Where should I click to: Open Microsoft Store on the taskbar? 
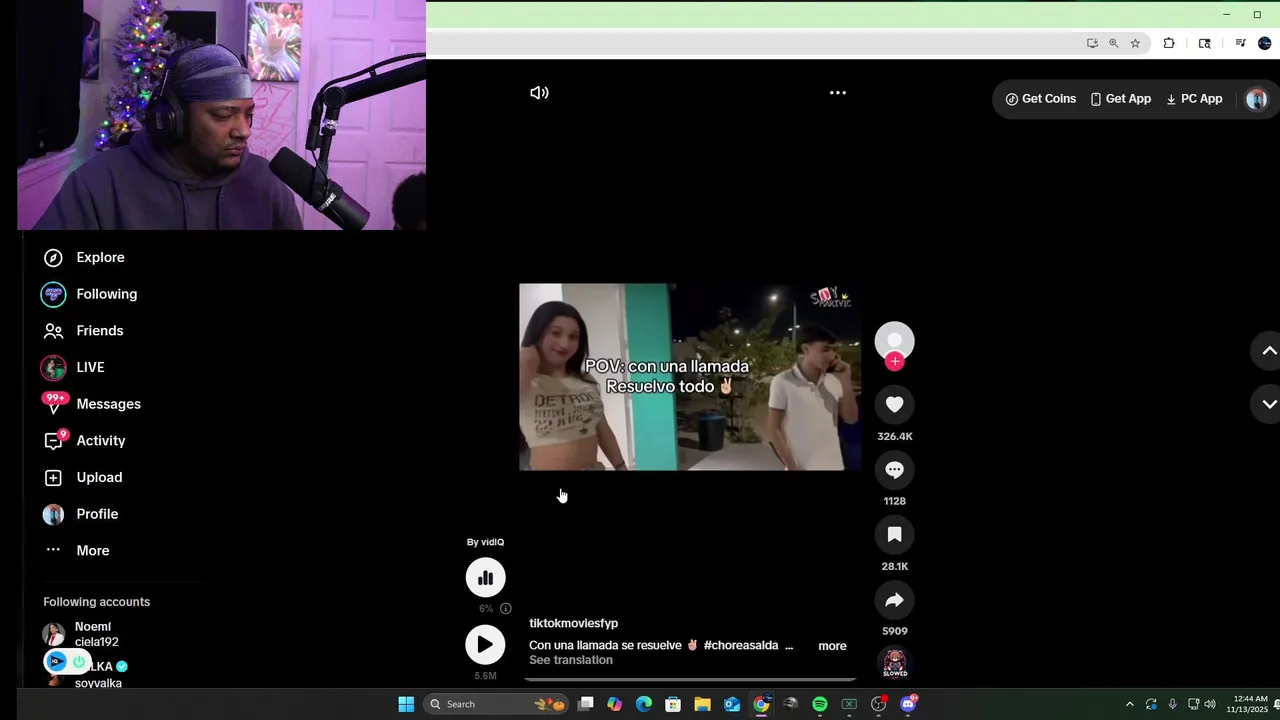tap(673, 704)
